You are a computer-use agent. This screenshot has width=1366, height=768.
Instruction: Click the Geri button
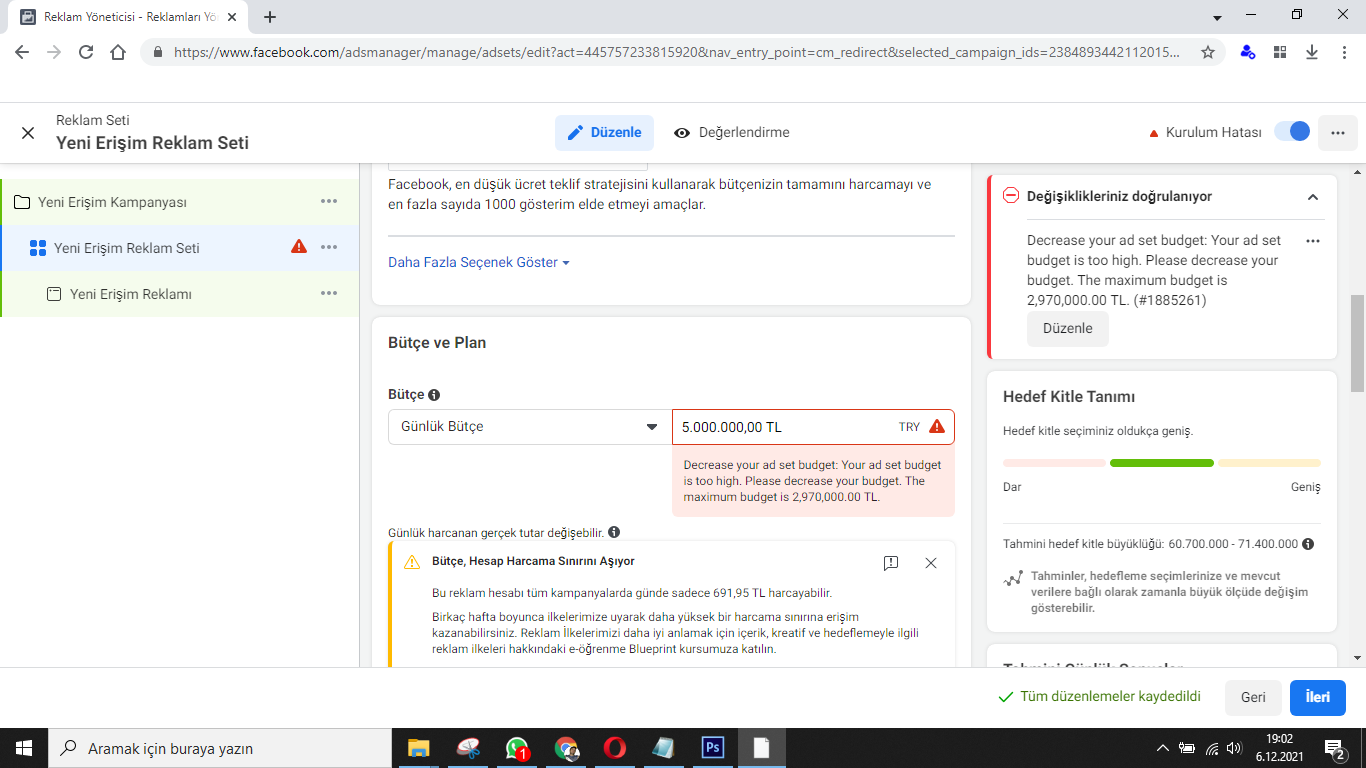click(x=1253, y=697)
